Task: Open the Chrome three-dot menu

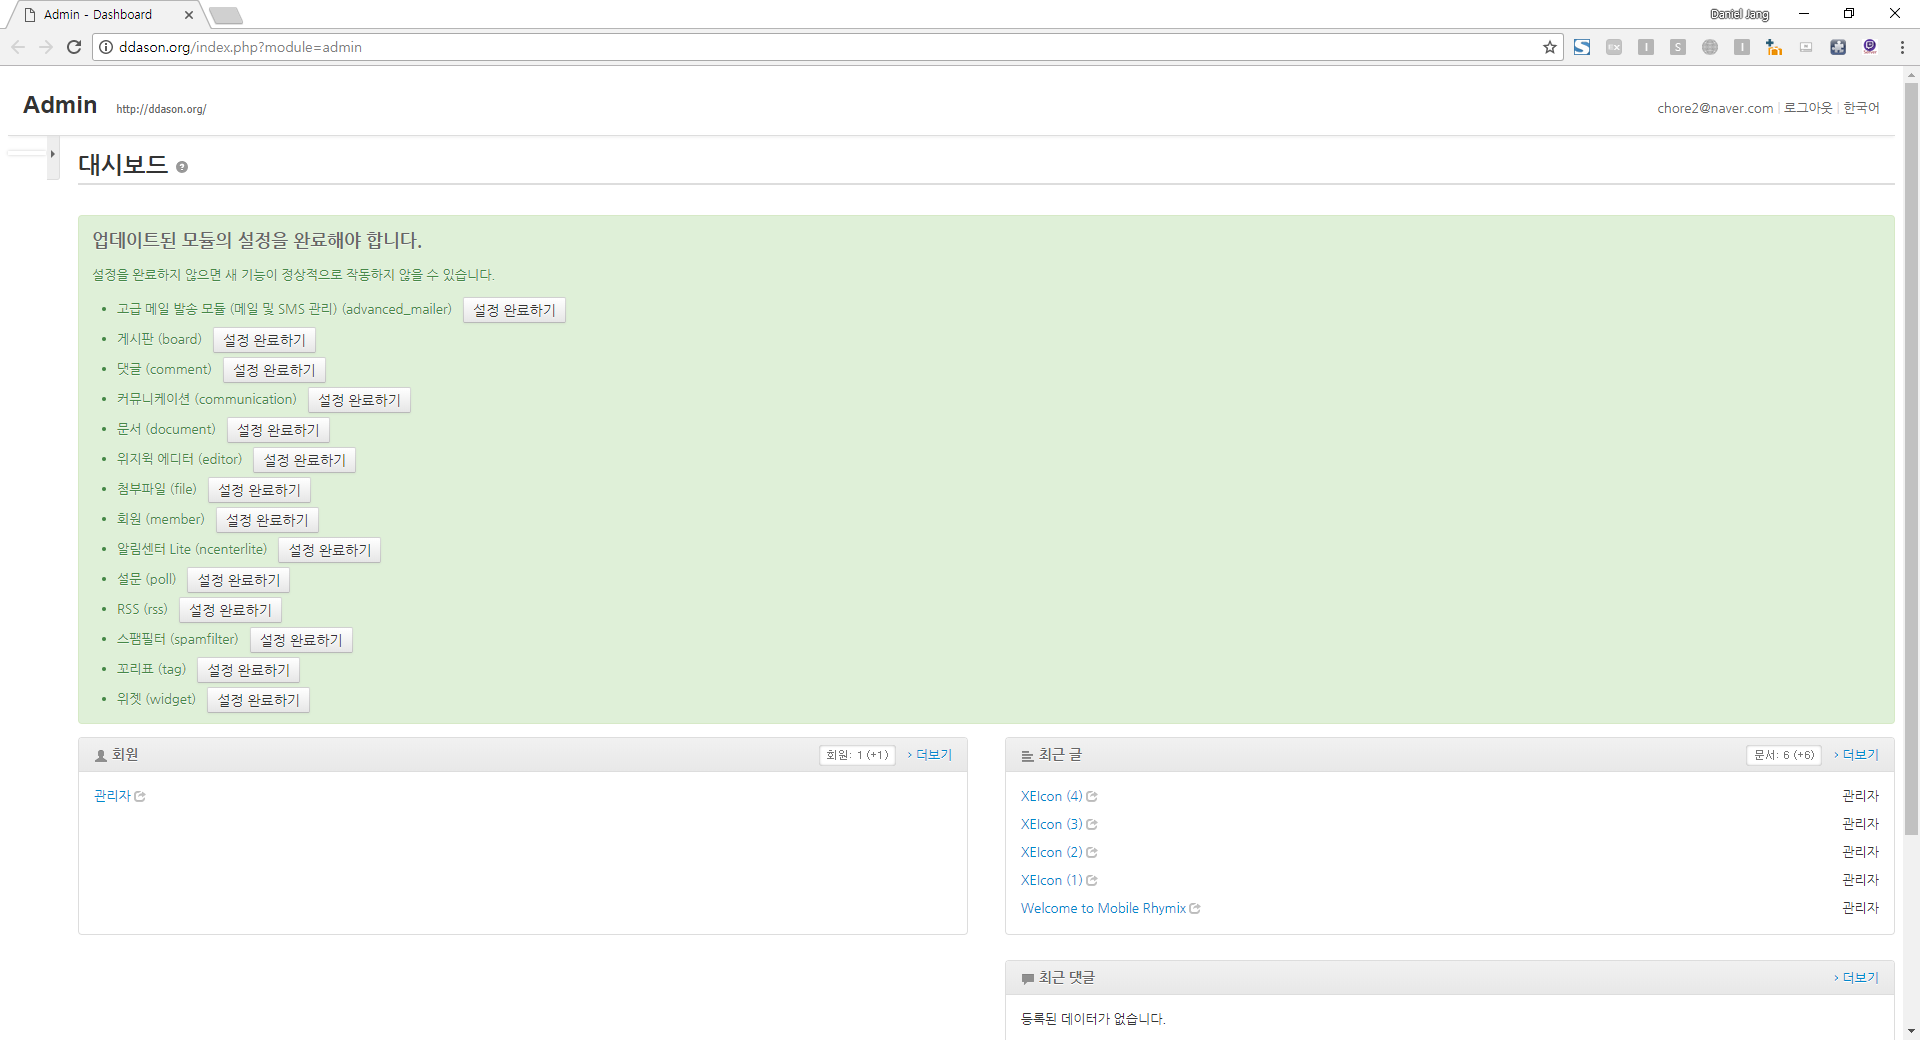Action: click(1902, 47)
